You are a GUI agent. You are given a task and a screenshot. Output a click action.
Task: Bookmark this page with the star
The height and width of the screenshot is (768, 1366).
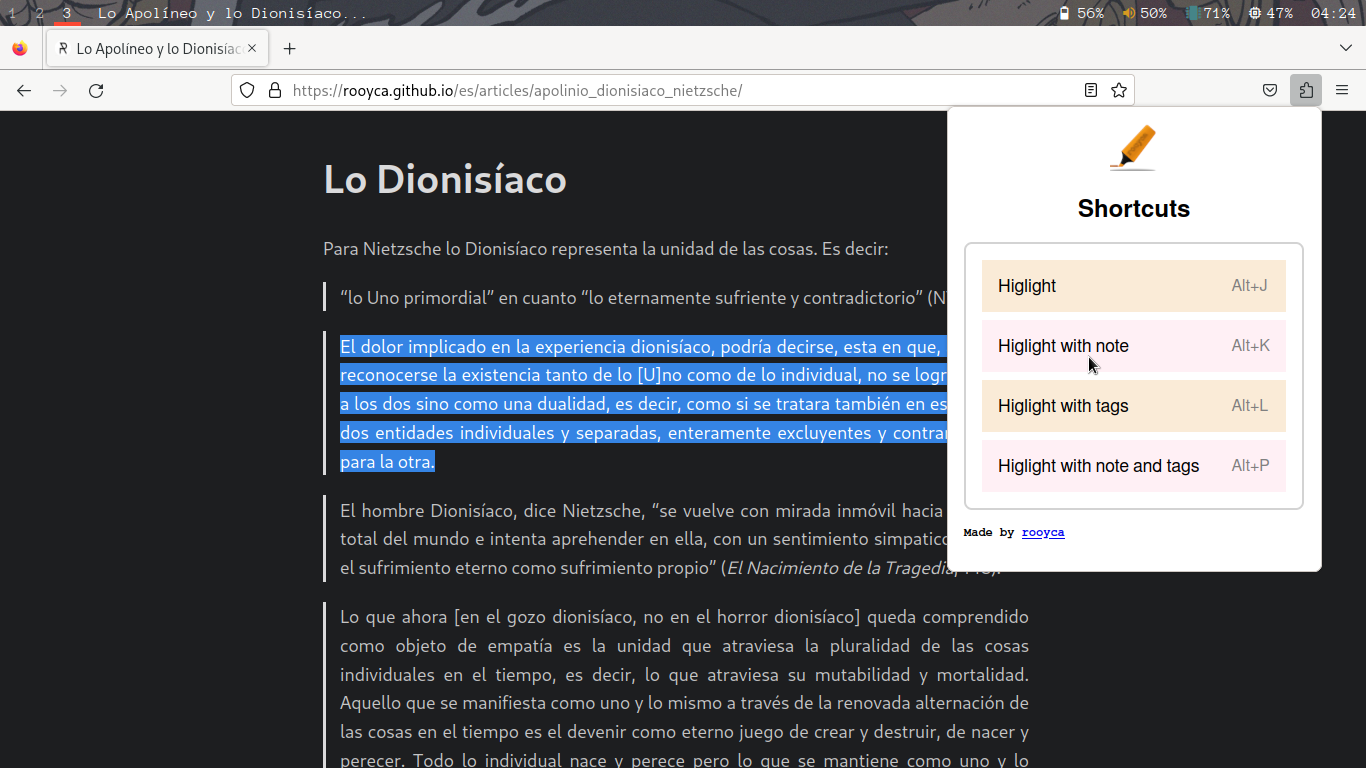1119,90
